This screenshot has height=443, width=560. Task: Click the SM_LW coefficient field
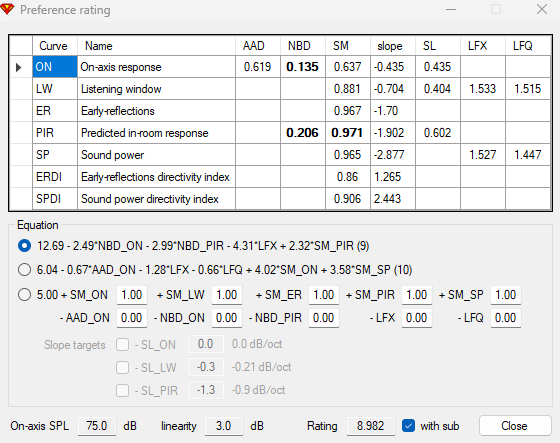pos(227,295)
